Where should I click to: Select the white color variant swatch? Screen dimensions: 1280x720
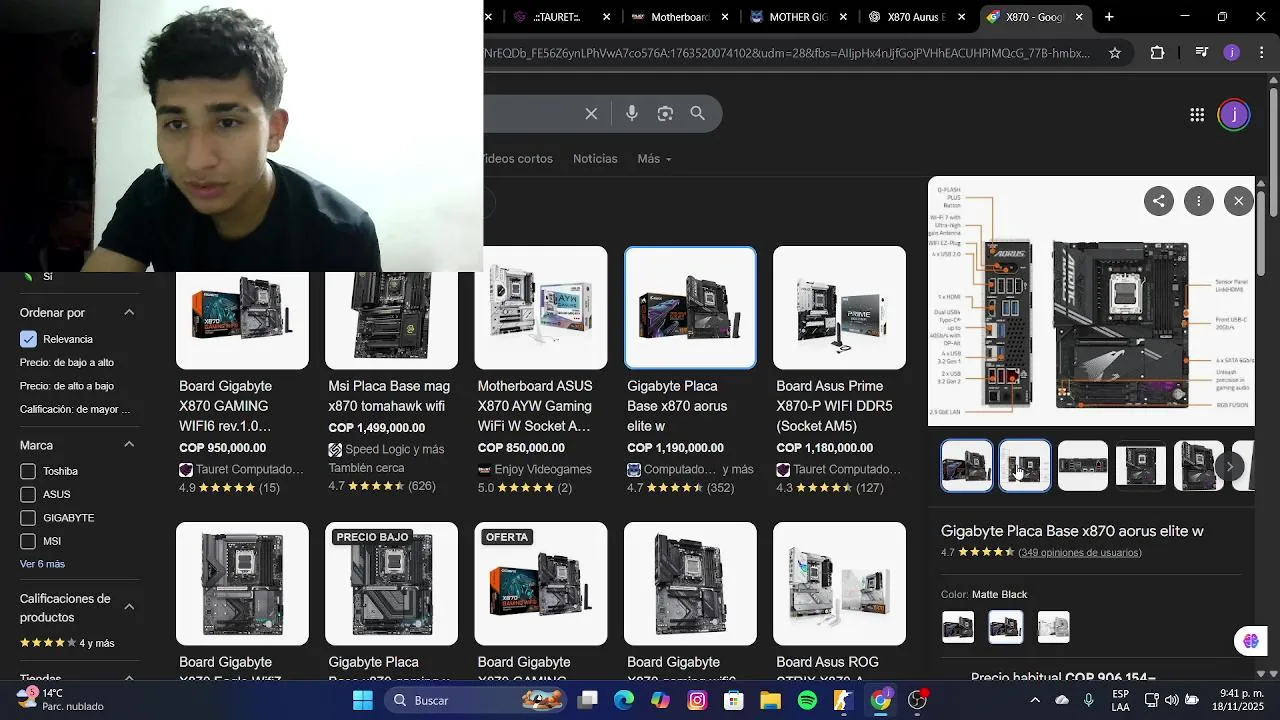pos(1053,627)
